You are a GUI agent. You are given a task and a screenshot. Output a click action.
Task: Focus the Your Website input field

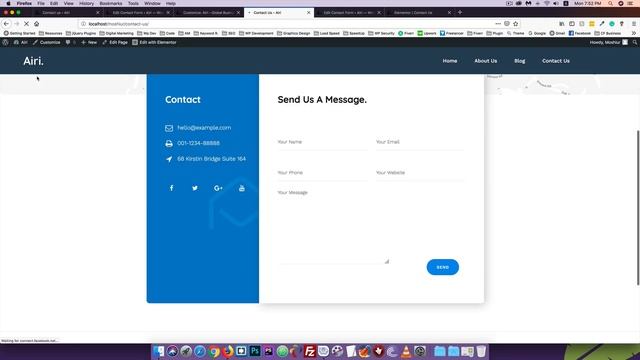(x=420, y=173)
